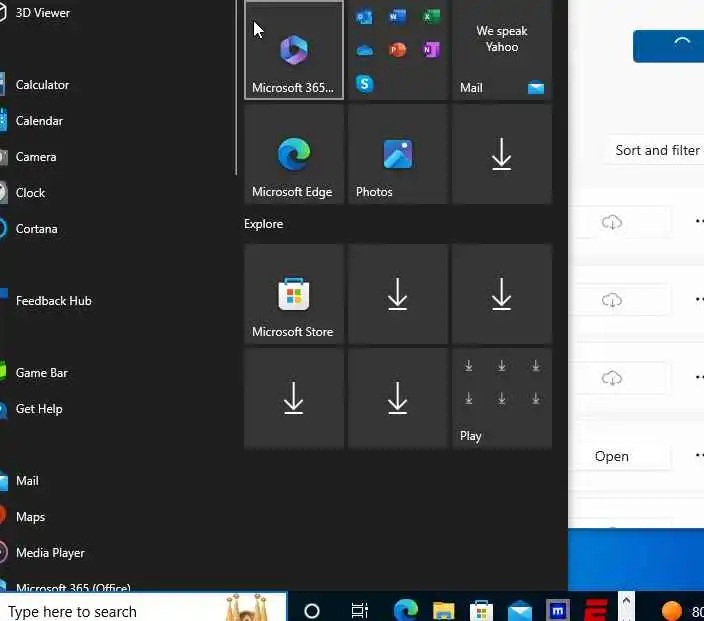Image resolution: width=704 pixels, height=621 pixels.
Task: Open the Photos tile
Action: pyautogui.click(x=398, y=154)
